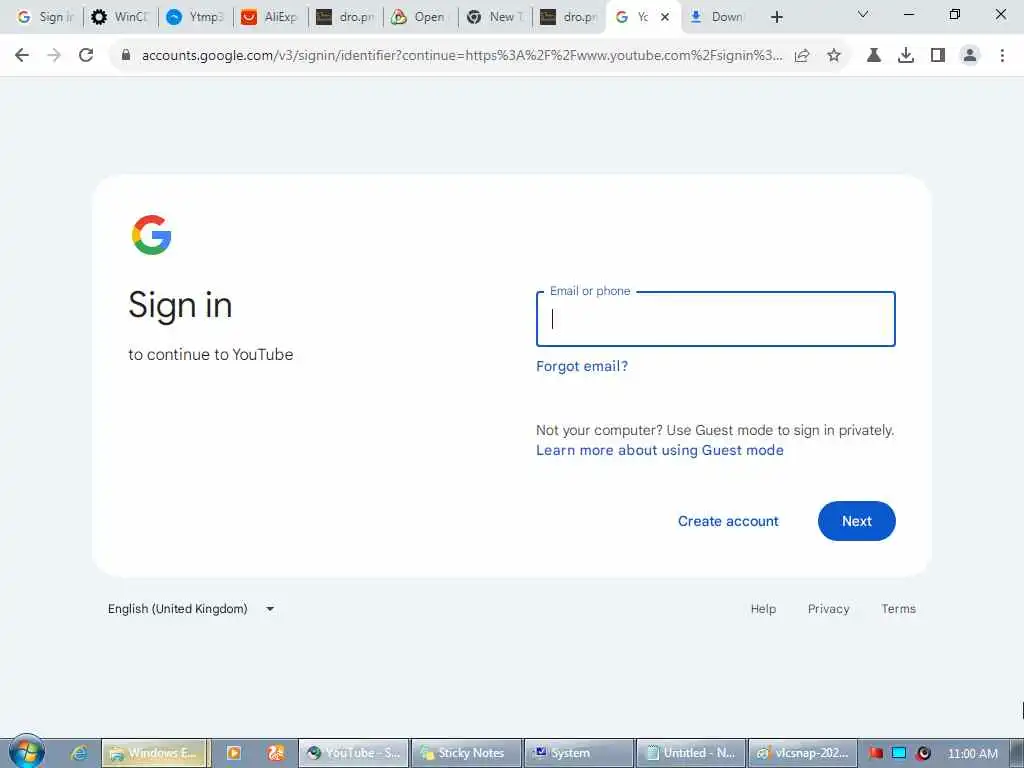Open Learn more about using Guest mode link
This screenshot has height=768, width=1024.
point(660,450)
